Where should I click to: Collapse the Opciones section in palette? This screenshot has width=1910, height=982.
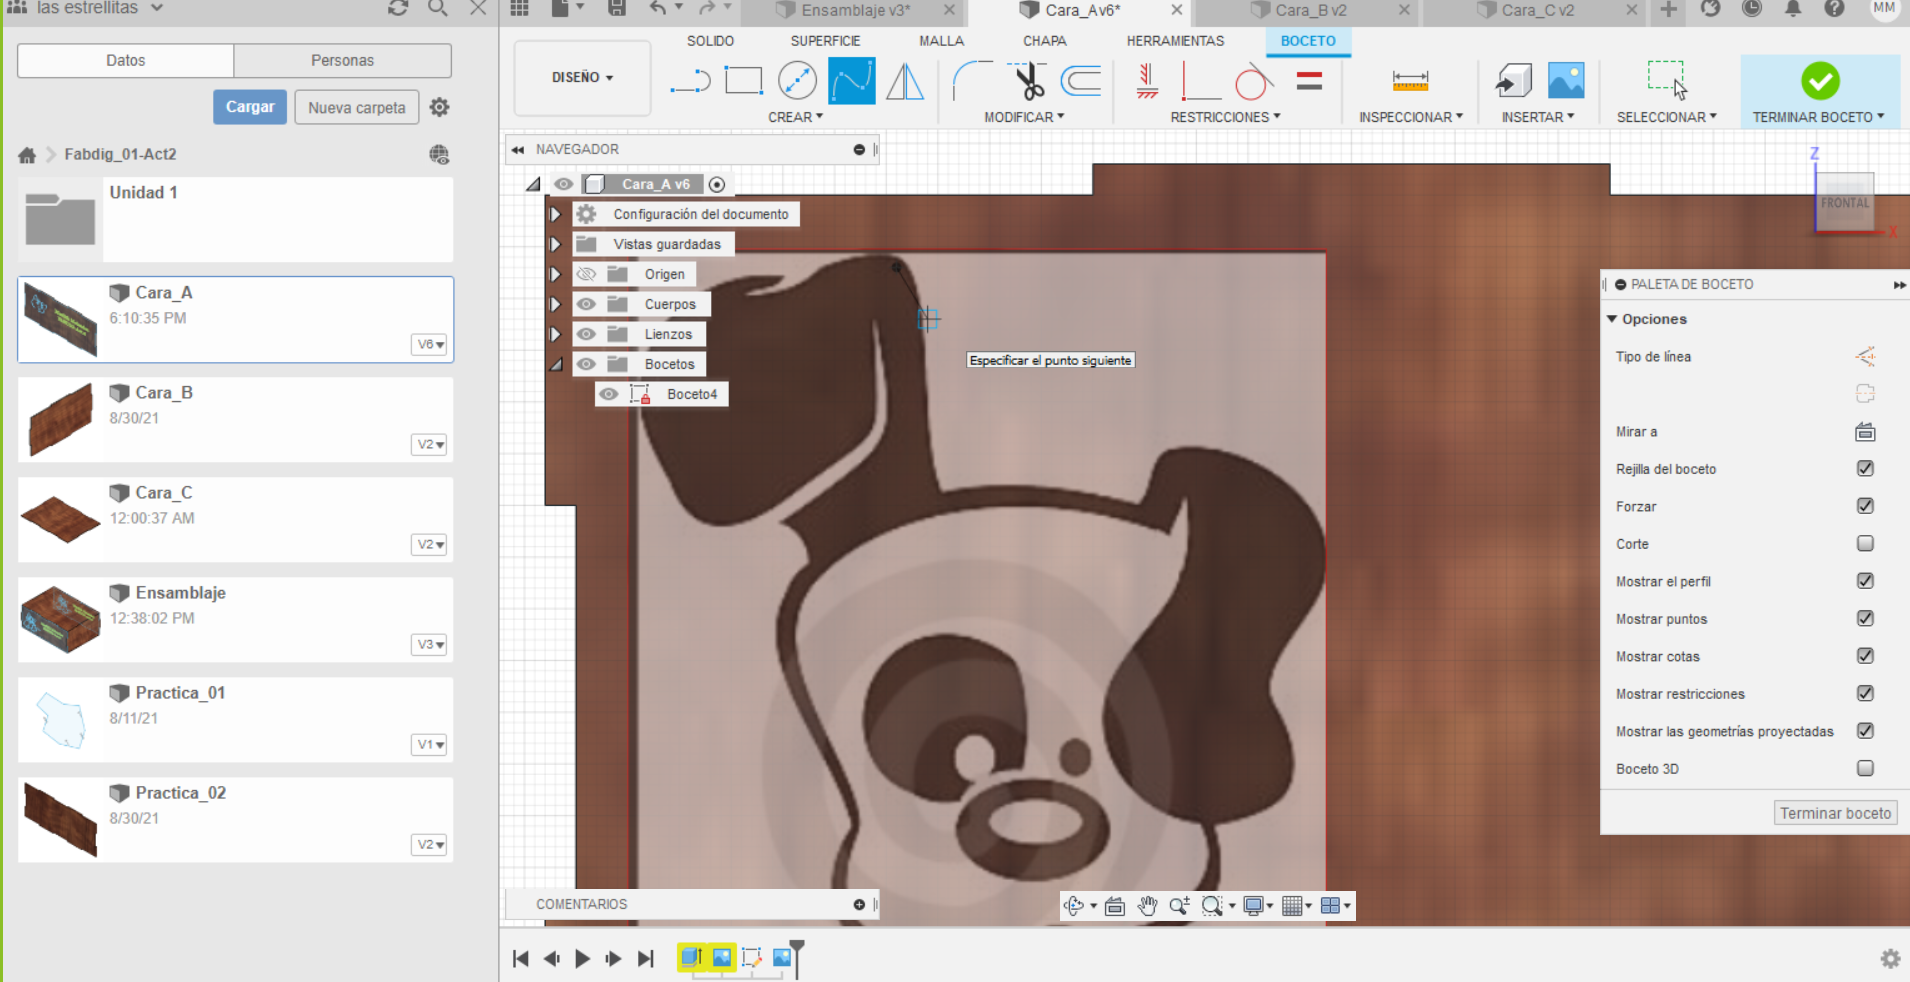[1612, 319]
